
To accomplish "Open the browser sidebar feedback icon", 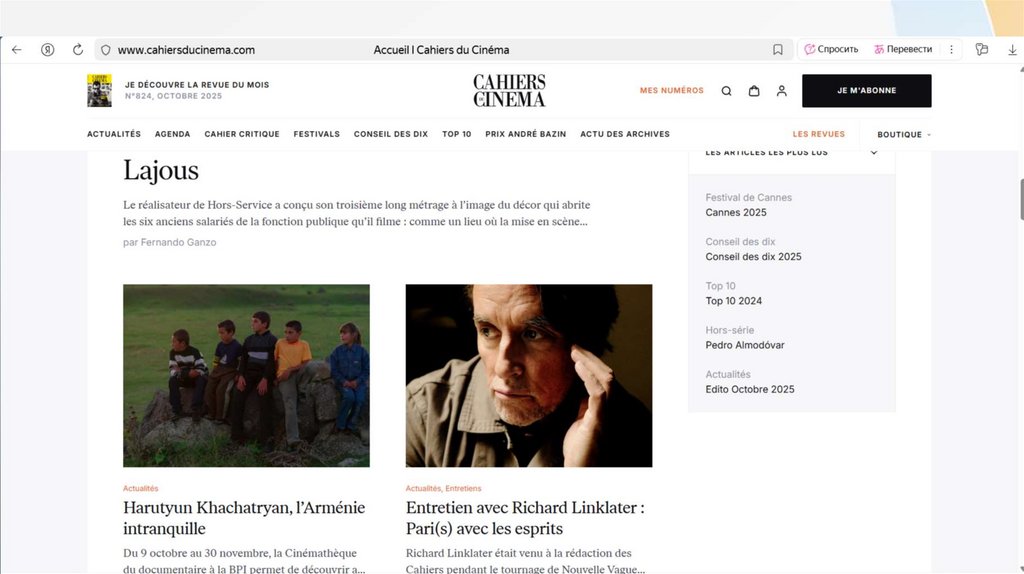I will pos(982,49).
